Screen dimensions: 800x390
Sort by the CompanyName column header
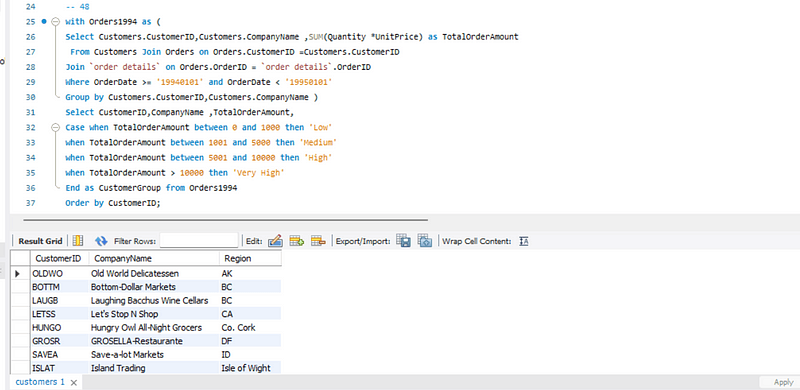(155, 258)
